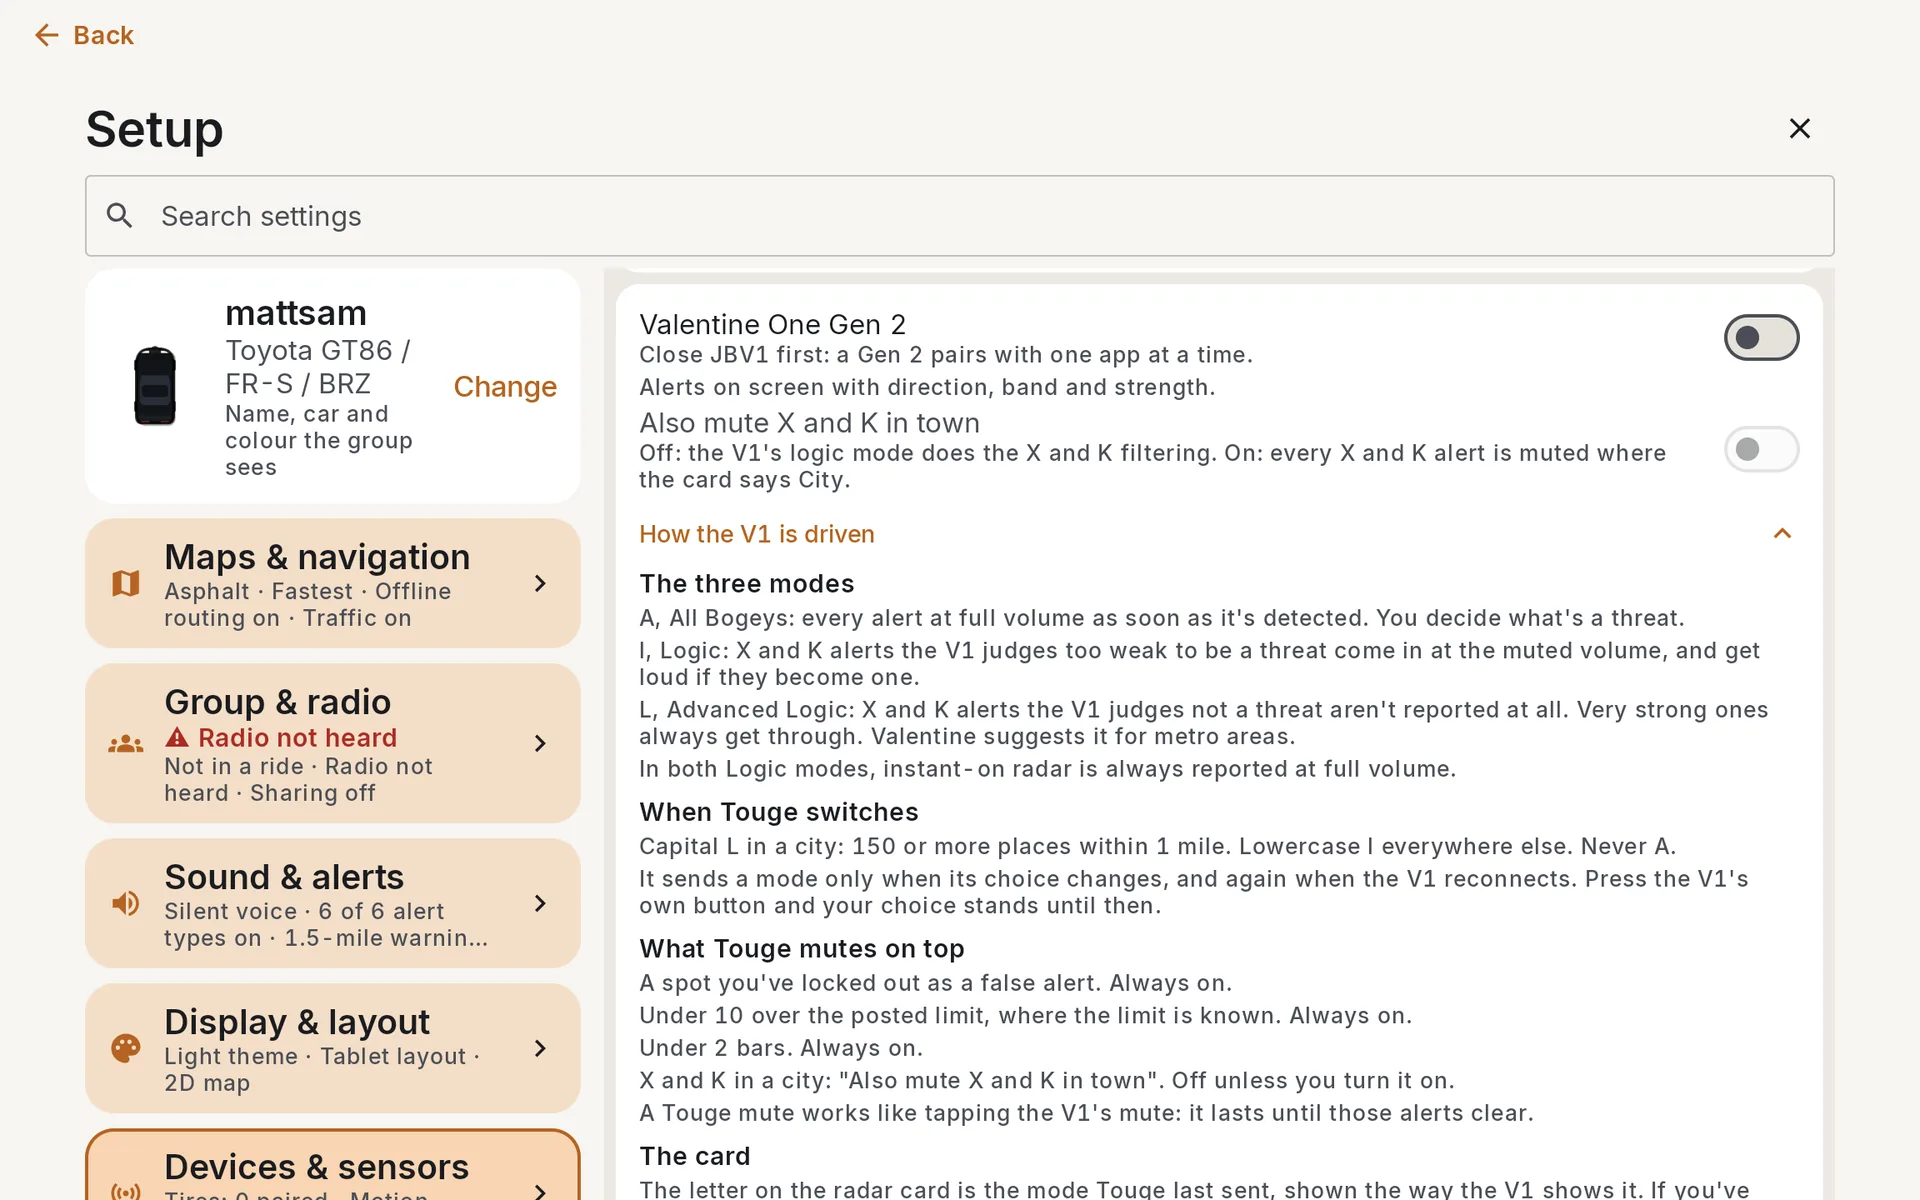
Task: Click the heading 'When Touge switches'
Action: [779, 812]
